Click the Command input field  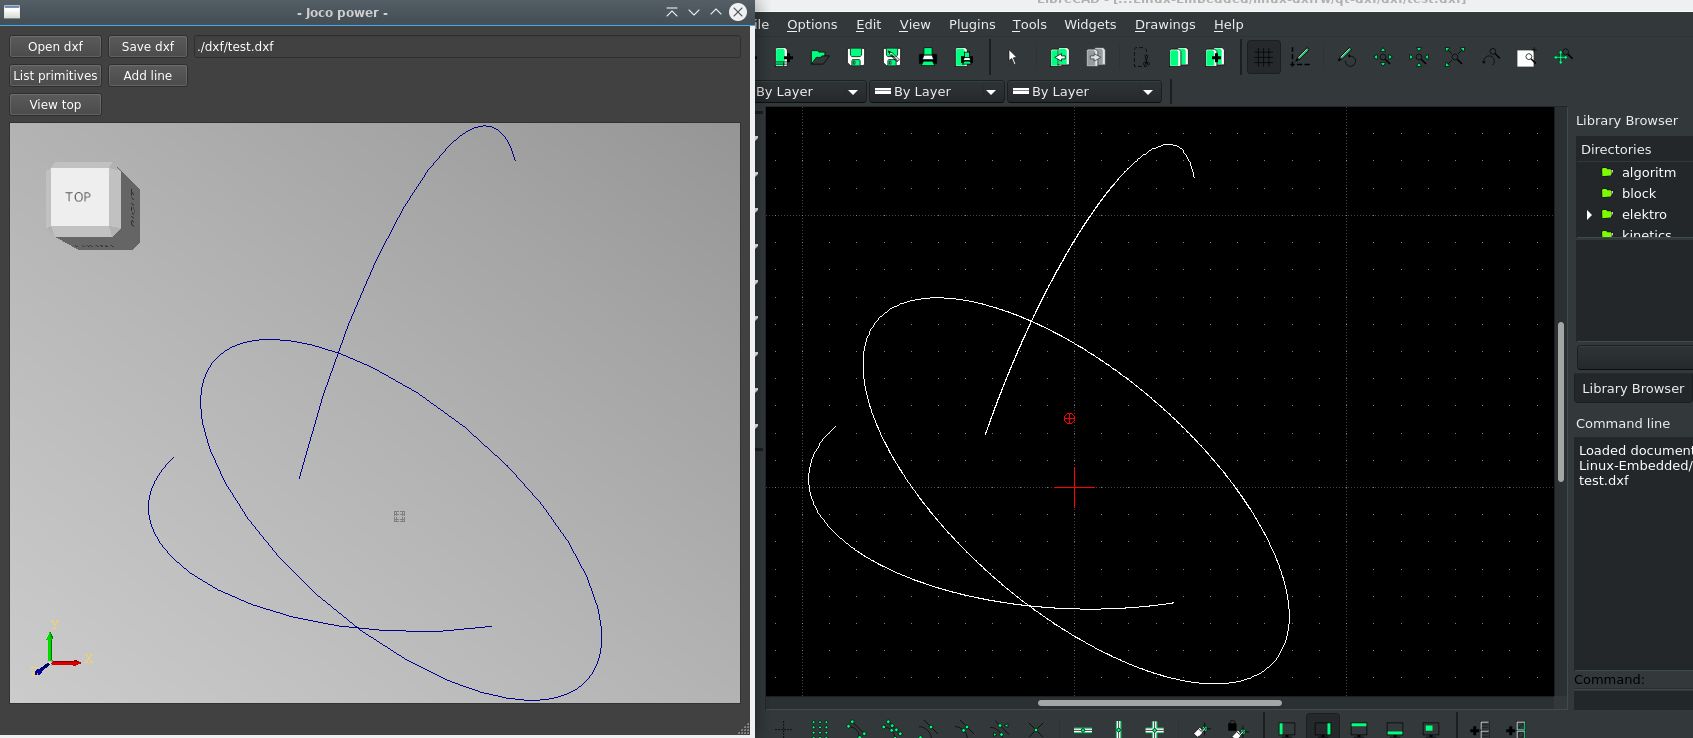(1633, 701)
